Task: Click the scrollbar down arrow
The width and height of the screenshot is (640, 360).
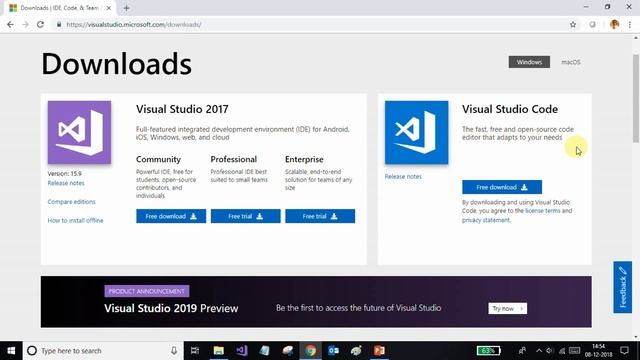Action: [x=636, y=337]
